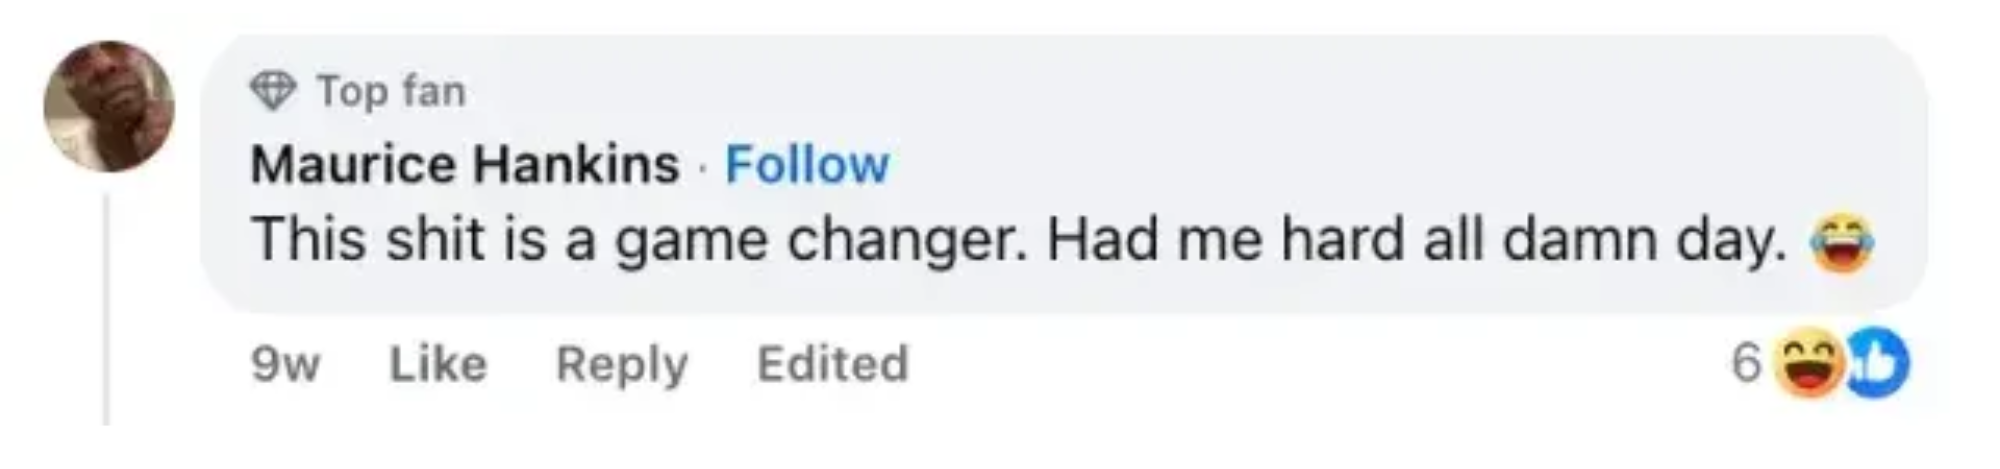Click empty space right of Follow in bubble

pos(1300,165)
